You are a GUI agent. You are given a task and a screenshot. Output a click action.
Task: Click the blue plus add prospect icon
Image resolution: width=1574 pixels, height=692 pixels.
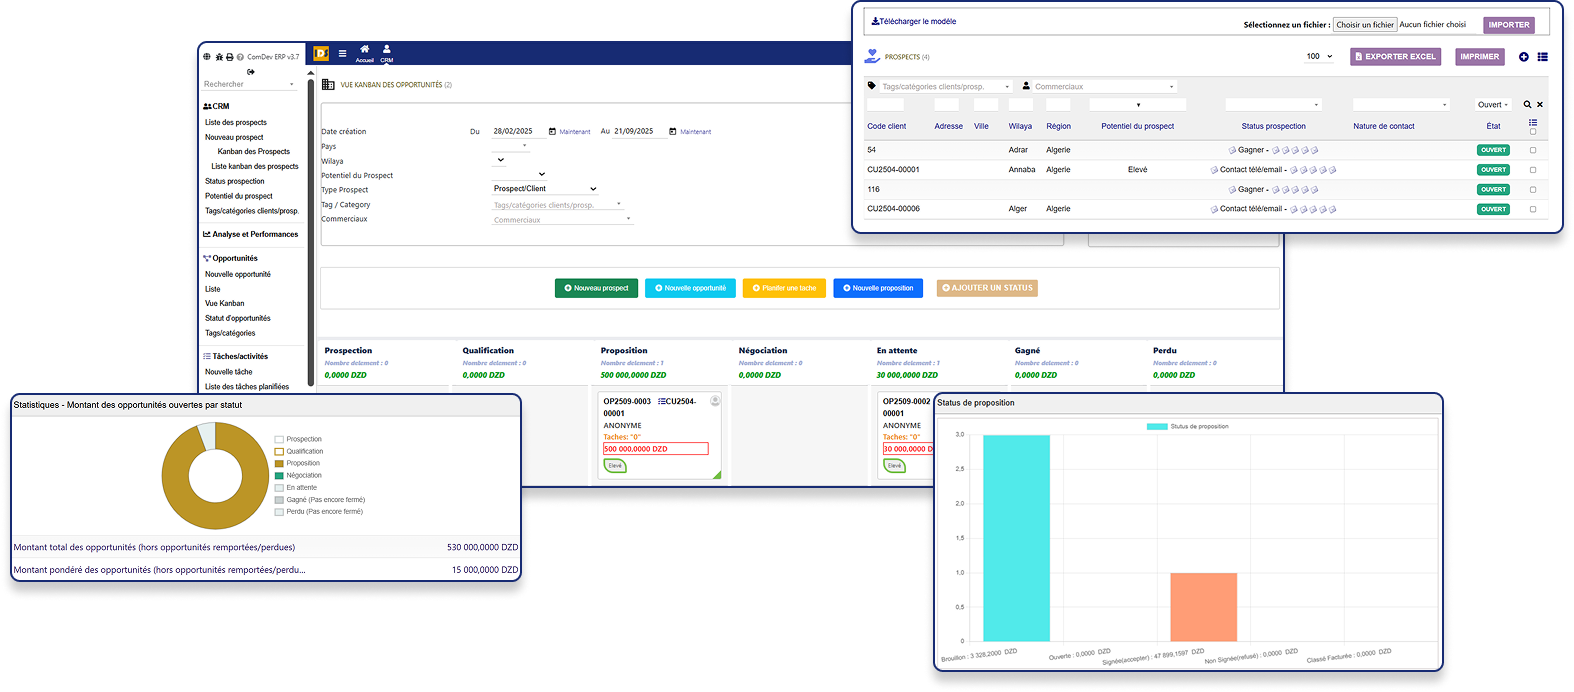(1524, 57)
